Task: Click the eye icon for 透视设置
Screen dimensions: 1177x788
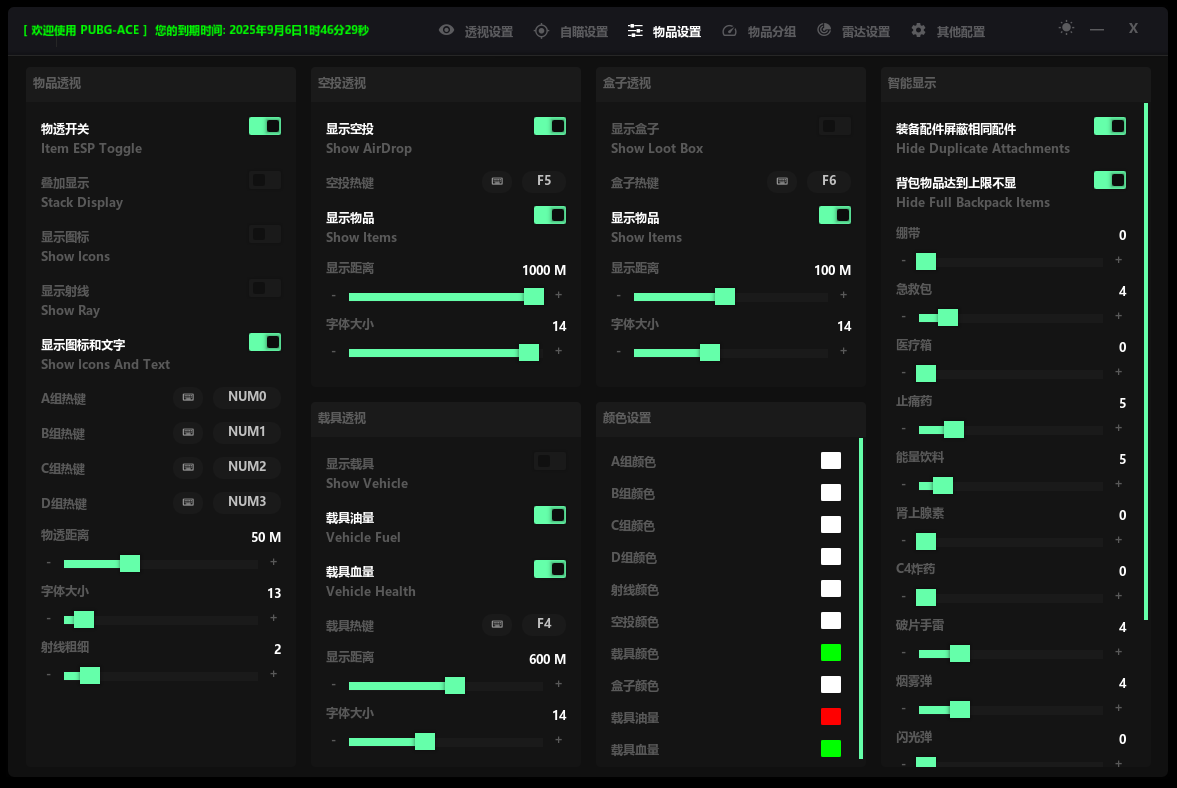Action: 446,31
